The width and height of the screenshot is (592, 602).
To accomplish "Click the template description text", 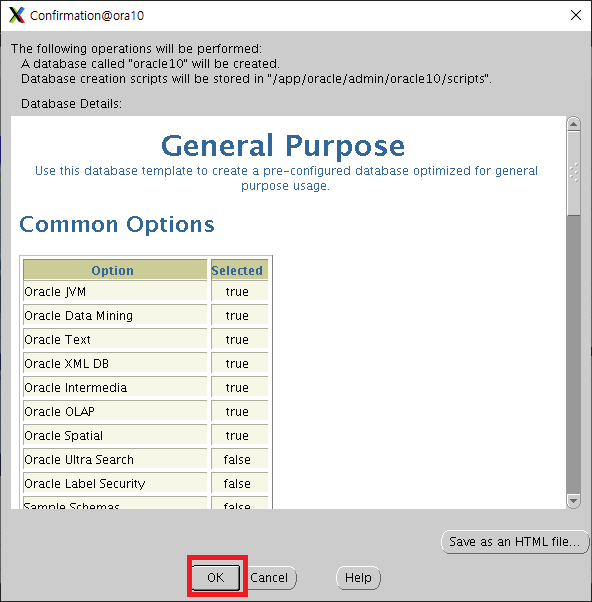I will (286, 178).
